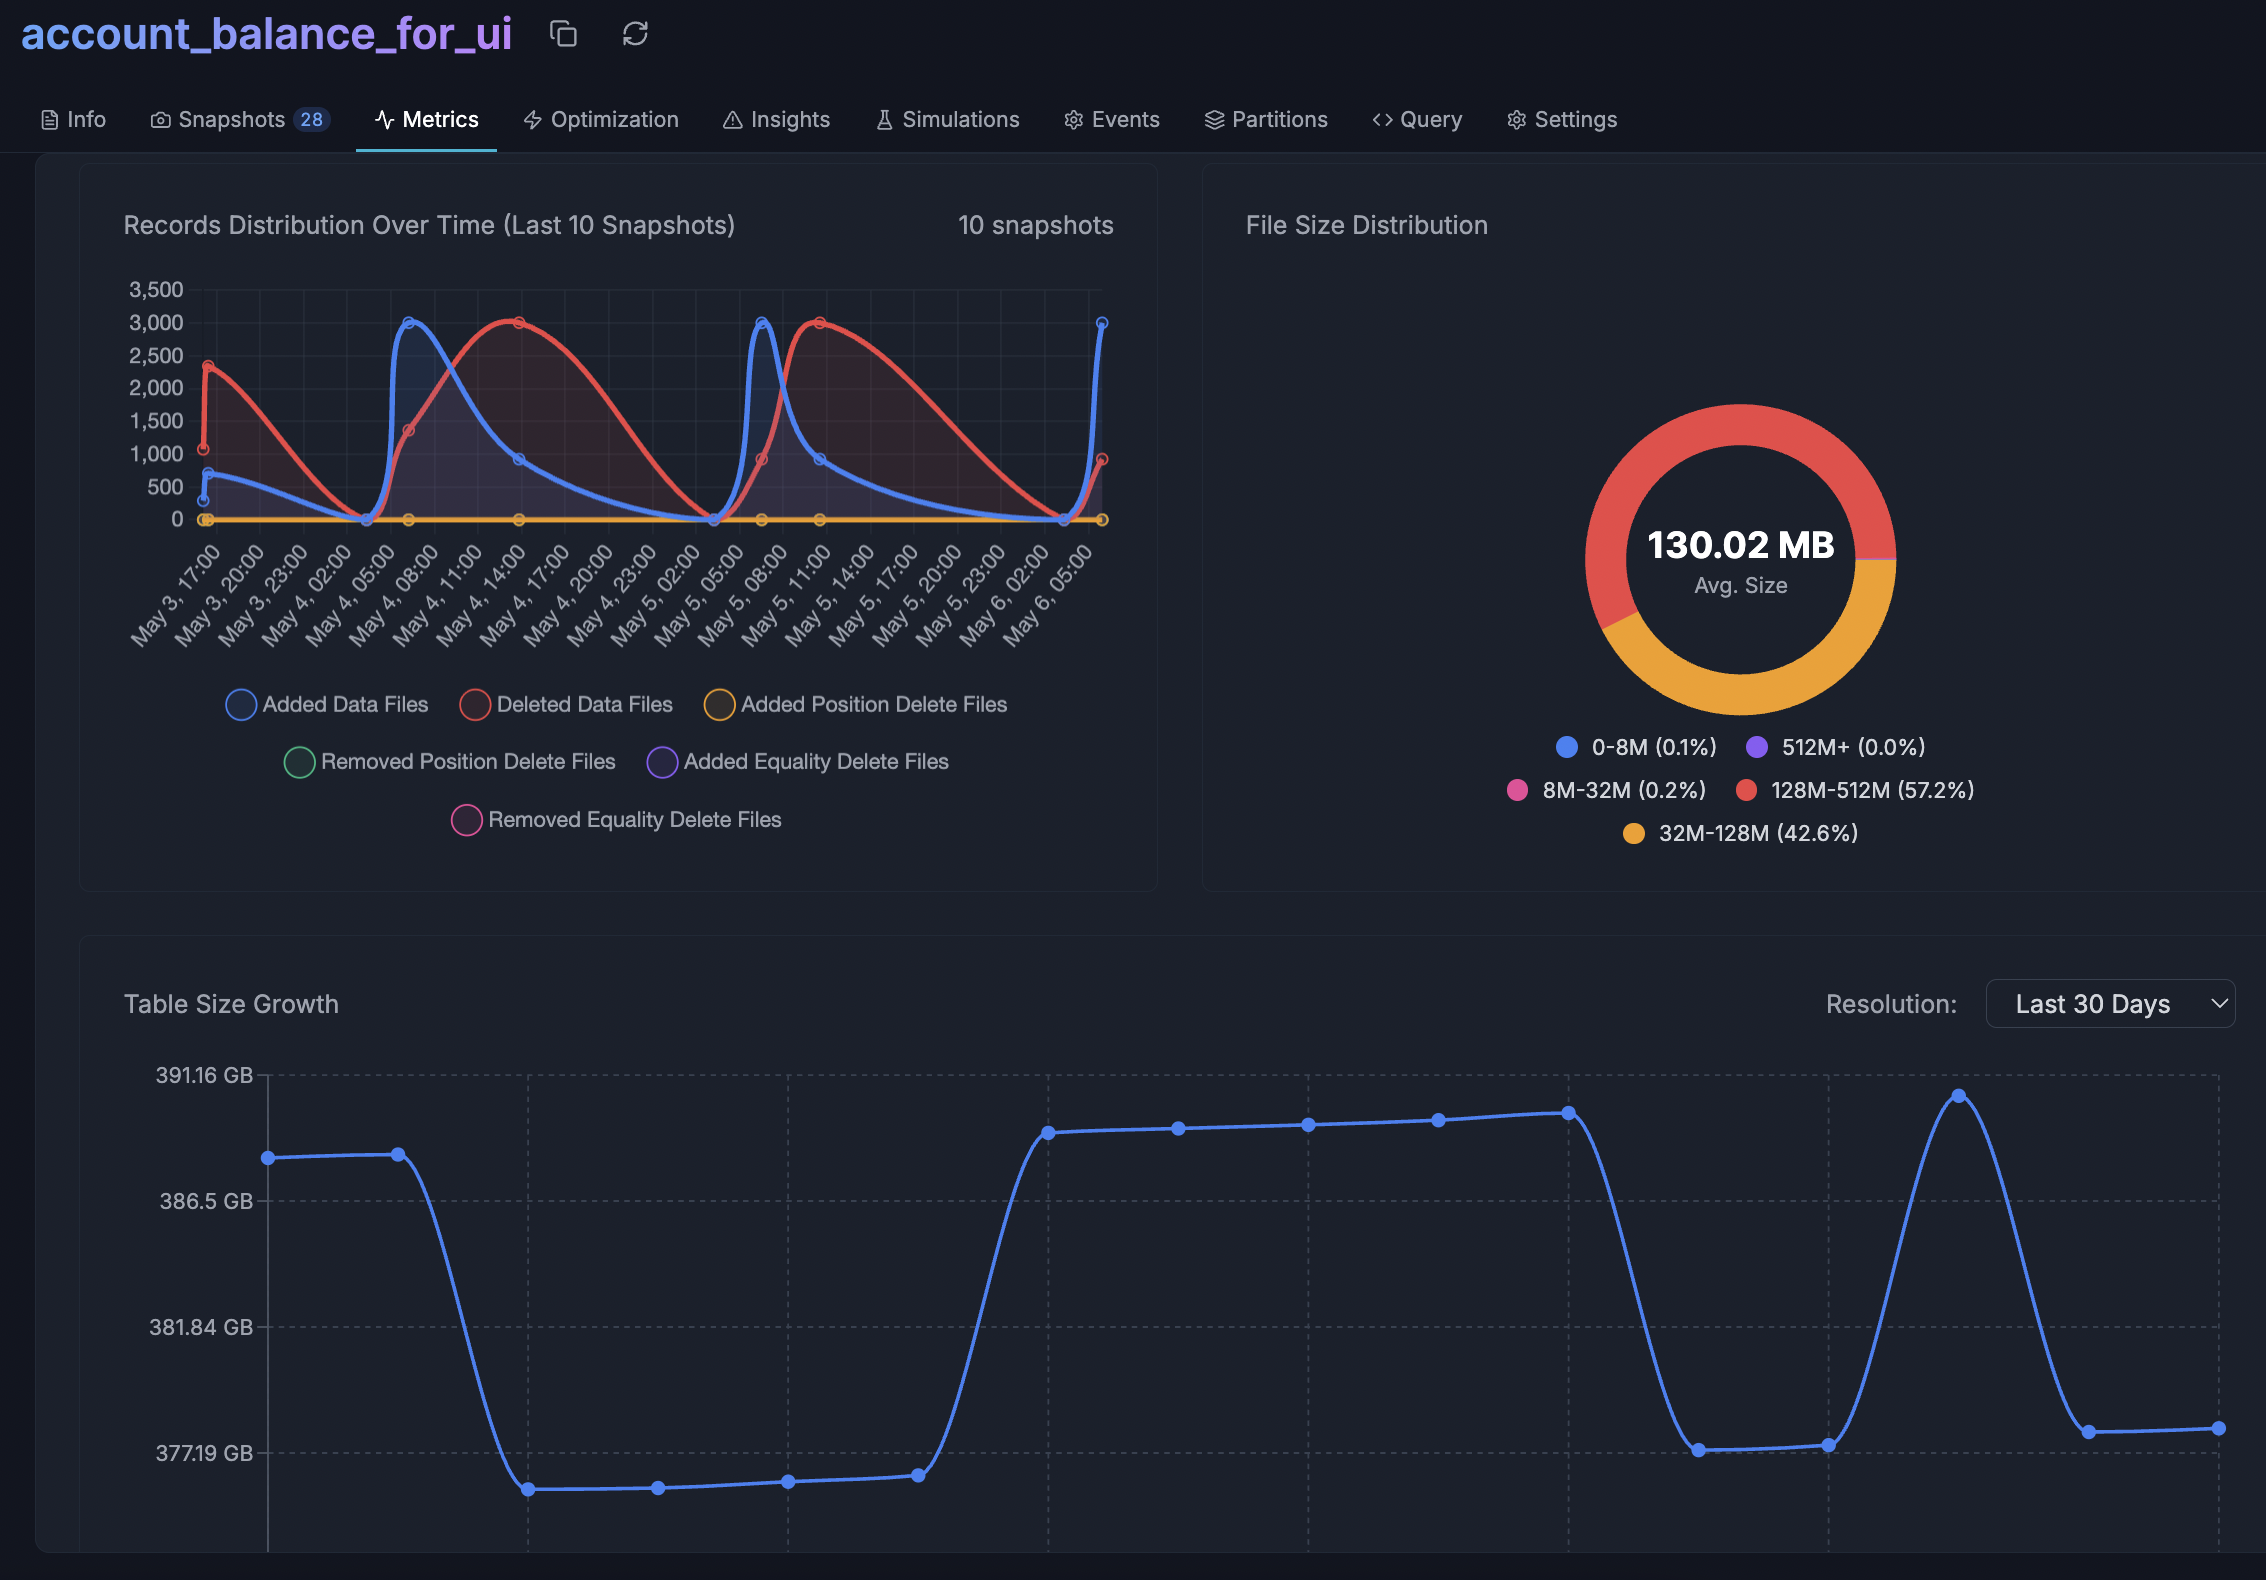
Task: Toggle the 0-8M (0.1%) legend item
Action: [1636, 747]
